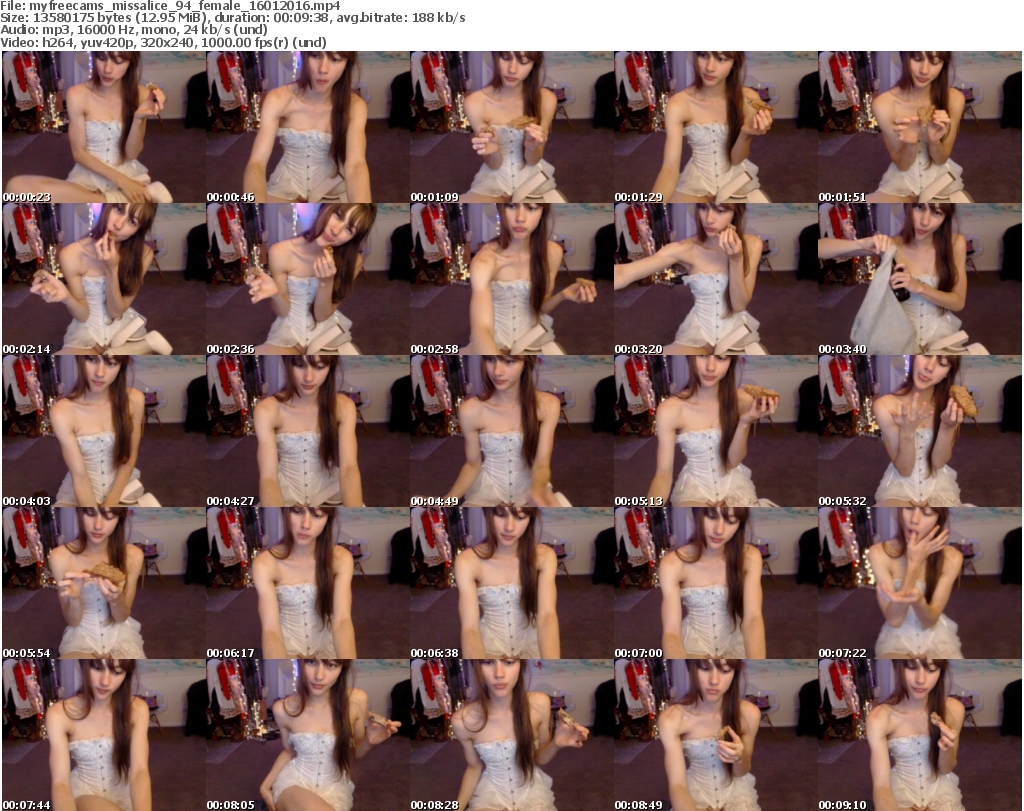
Task: Open the thumbnail marked 00:06:17
Action: (308, 583)
